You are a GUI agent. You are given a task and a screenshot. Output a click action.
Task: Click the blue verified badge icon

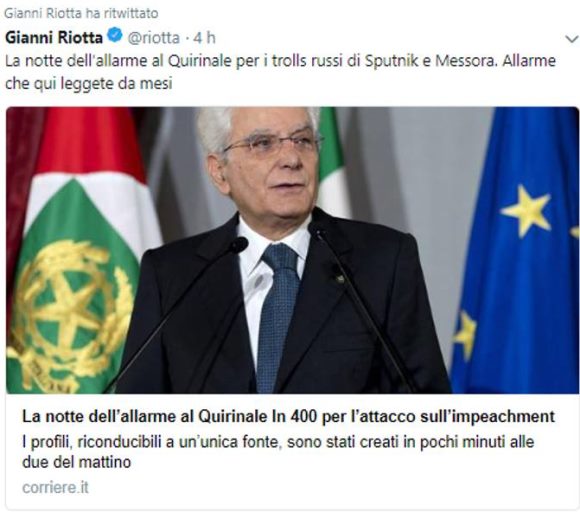point(115,36)
